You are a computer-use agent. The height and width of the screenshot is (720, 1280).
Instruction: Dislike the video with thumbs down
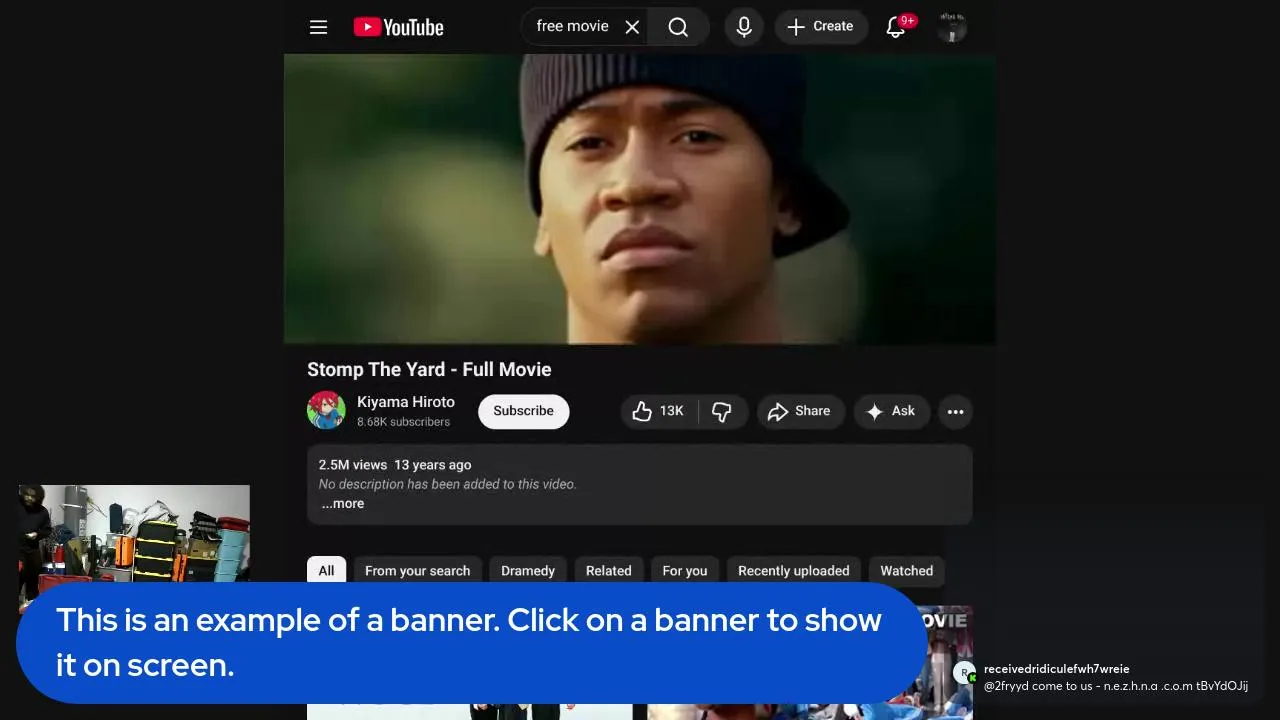(722, 411)
